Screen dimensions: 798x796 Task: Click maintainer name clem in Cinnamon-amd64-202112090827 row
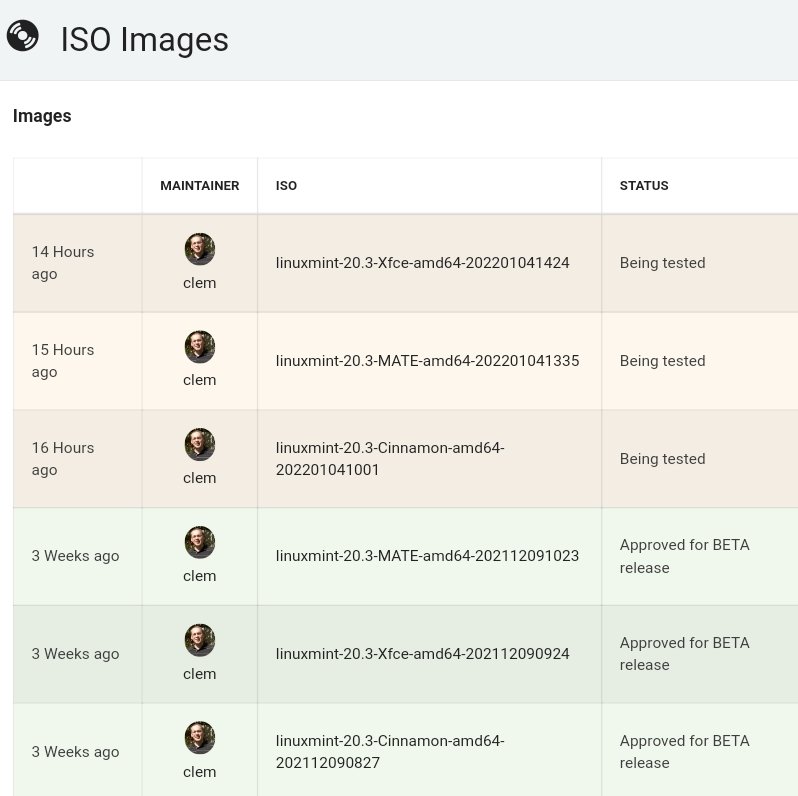[x=200, y=772]
